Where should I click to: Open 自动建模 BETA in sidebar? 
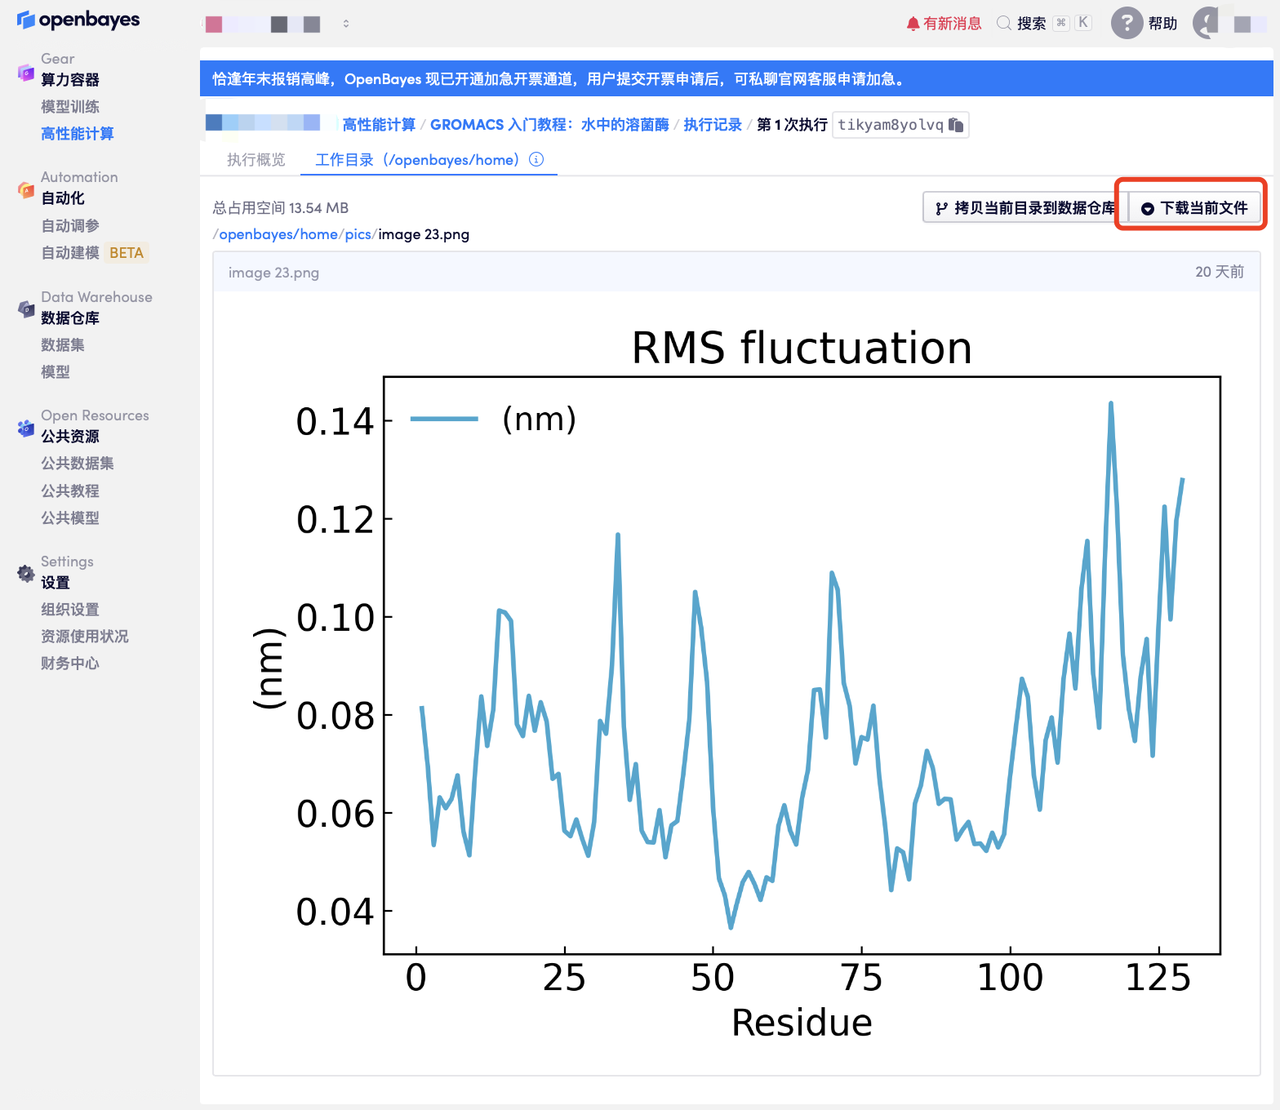pyautogui.click(x=92, y=253)
